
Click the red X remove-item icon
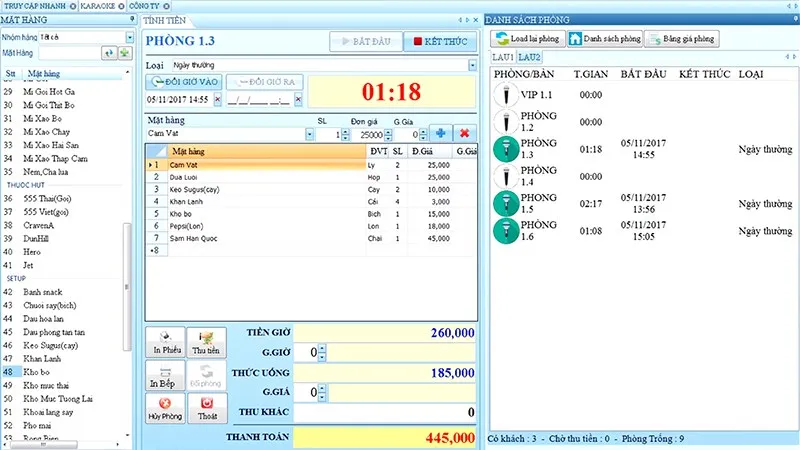tap(465, 133)
